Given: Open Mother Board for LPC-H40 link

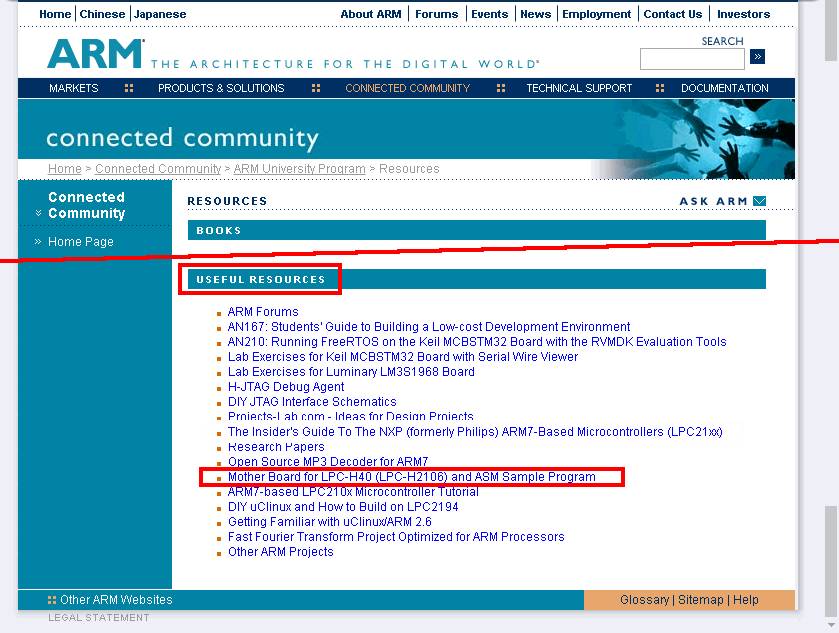Looking at the screenshot, I should 411,477.
